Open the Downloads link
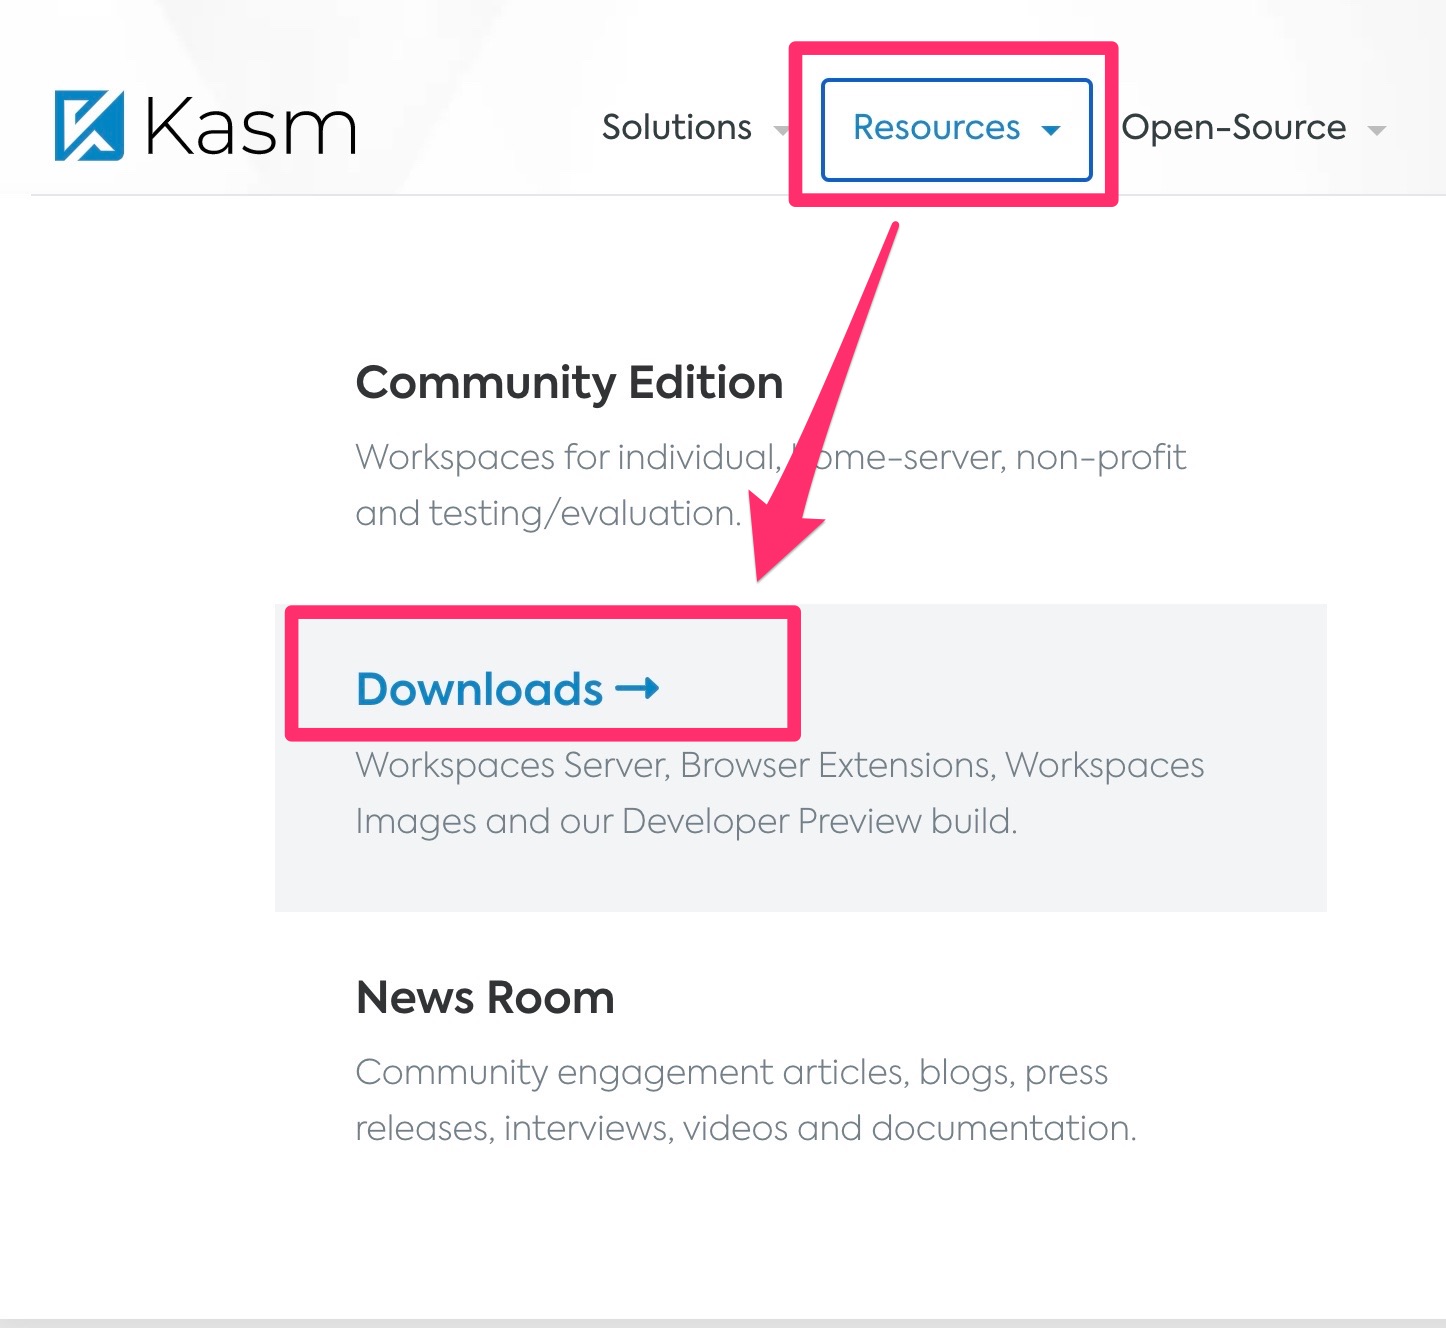 [478, 688]
